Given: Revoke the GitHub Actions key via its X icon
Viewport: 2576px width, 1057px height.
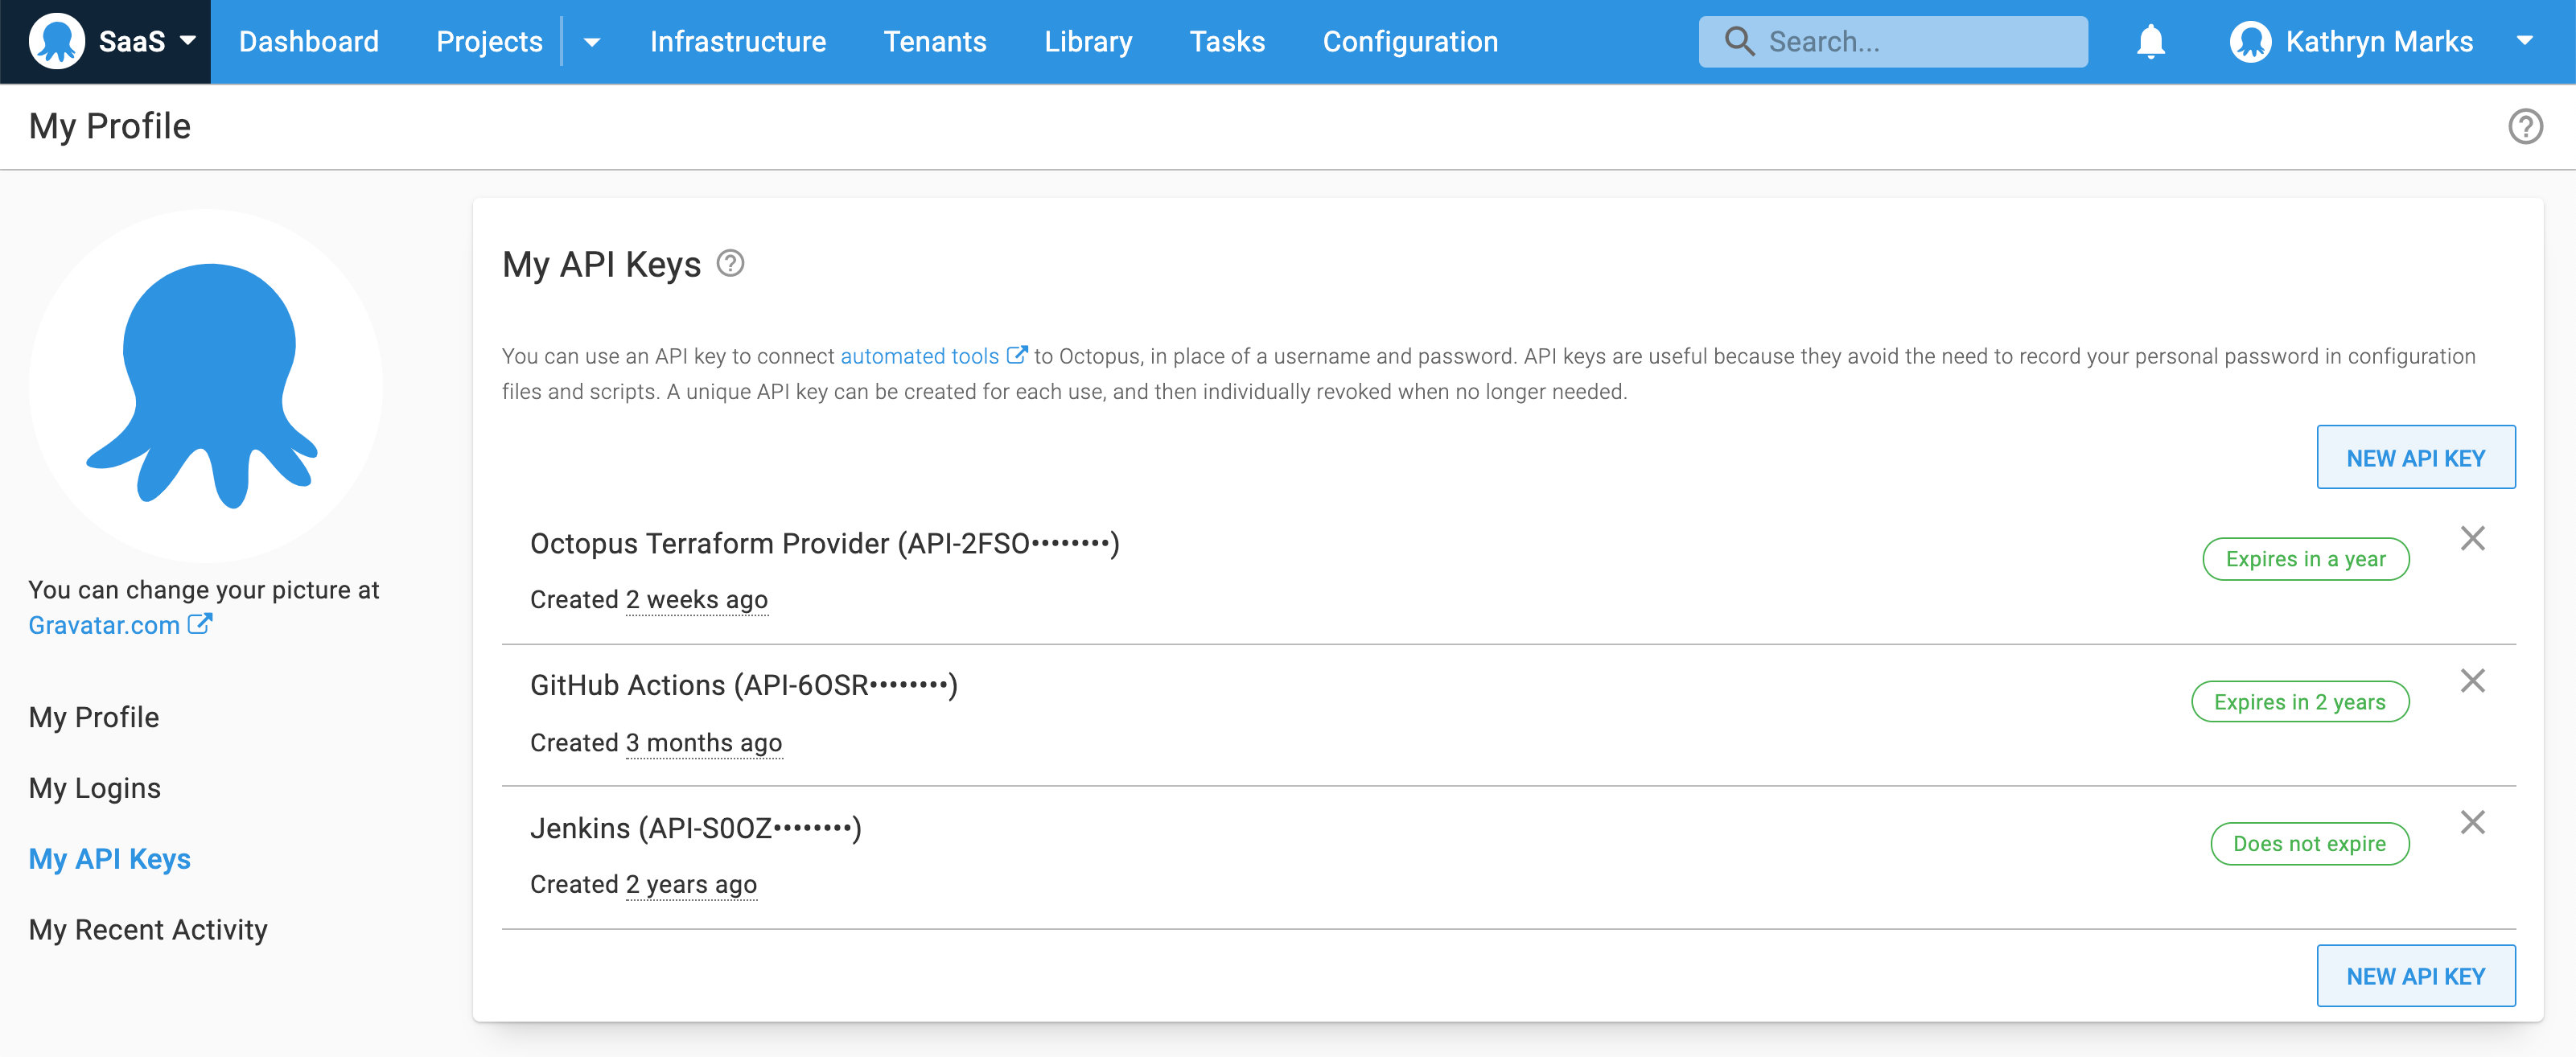Looking at the screenshot, I should click(2474, 680).
